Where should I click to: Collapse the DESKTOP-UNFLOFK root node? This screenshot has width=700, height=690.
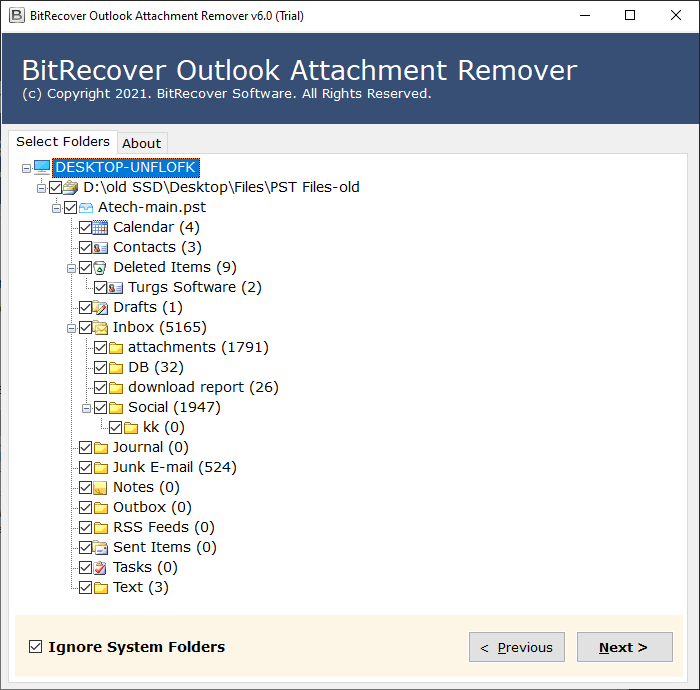[26, 168]
